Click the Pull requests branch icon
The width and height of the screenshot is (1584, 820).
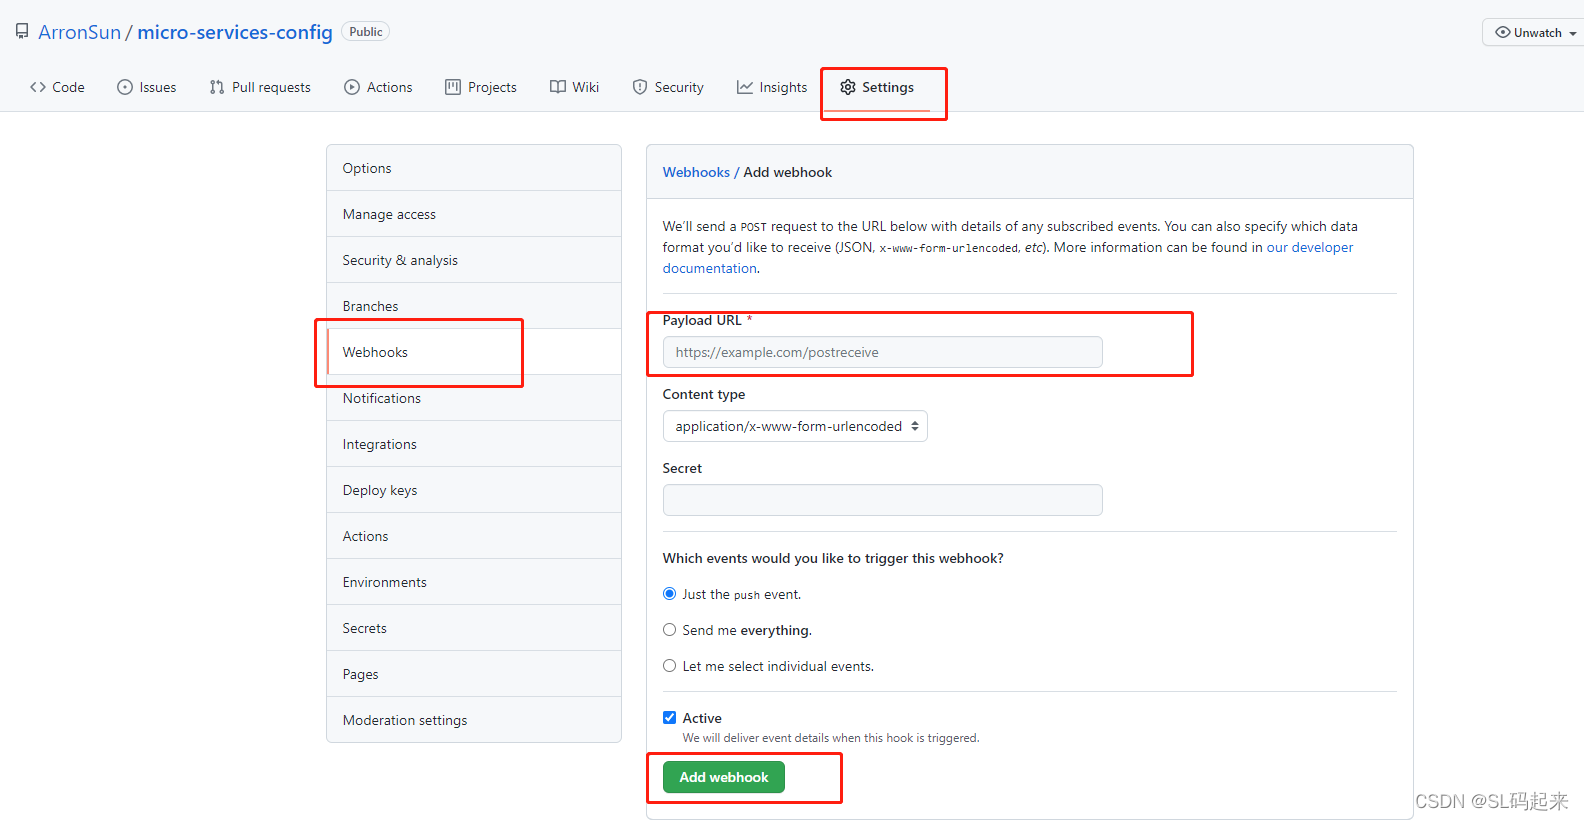click(x=217, y=87)
